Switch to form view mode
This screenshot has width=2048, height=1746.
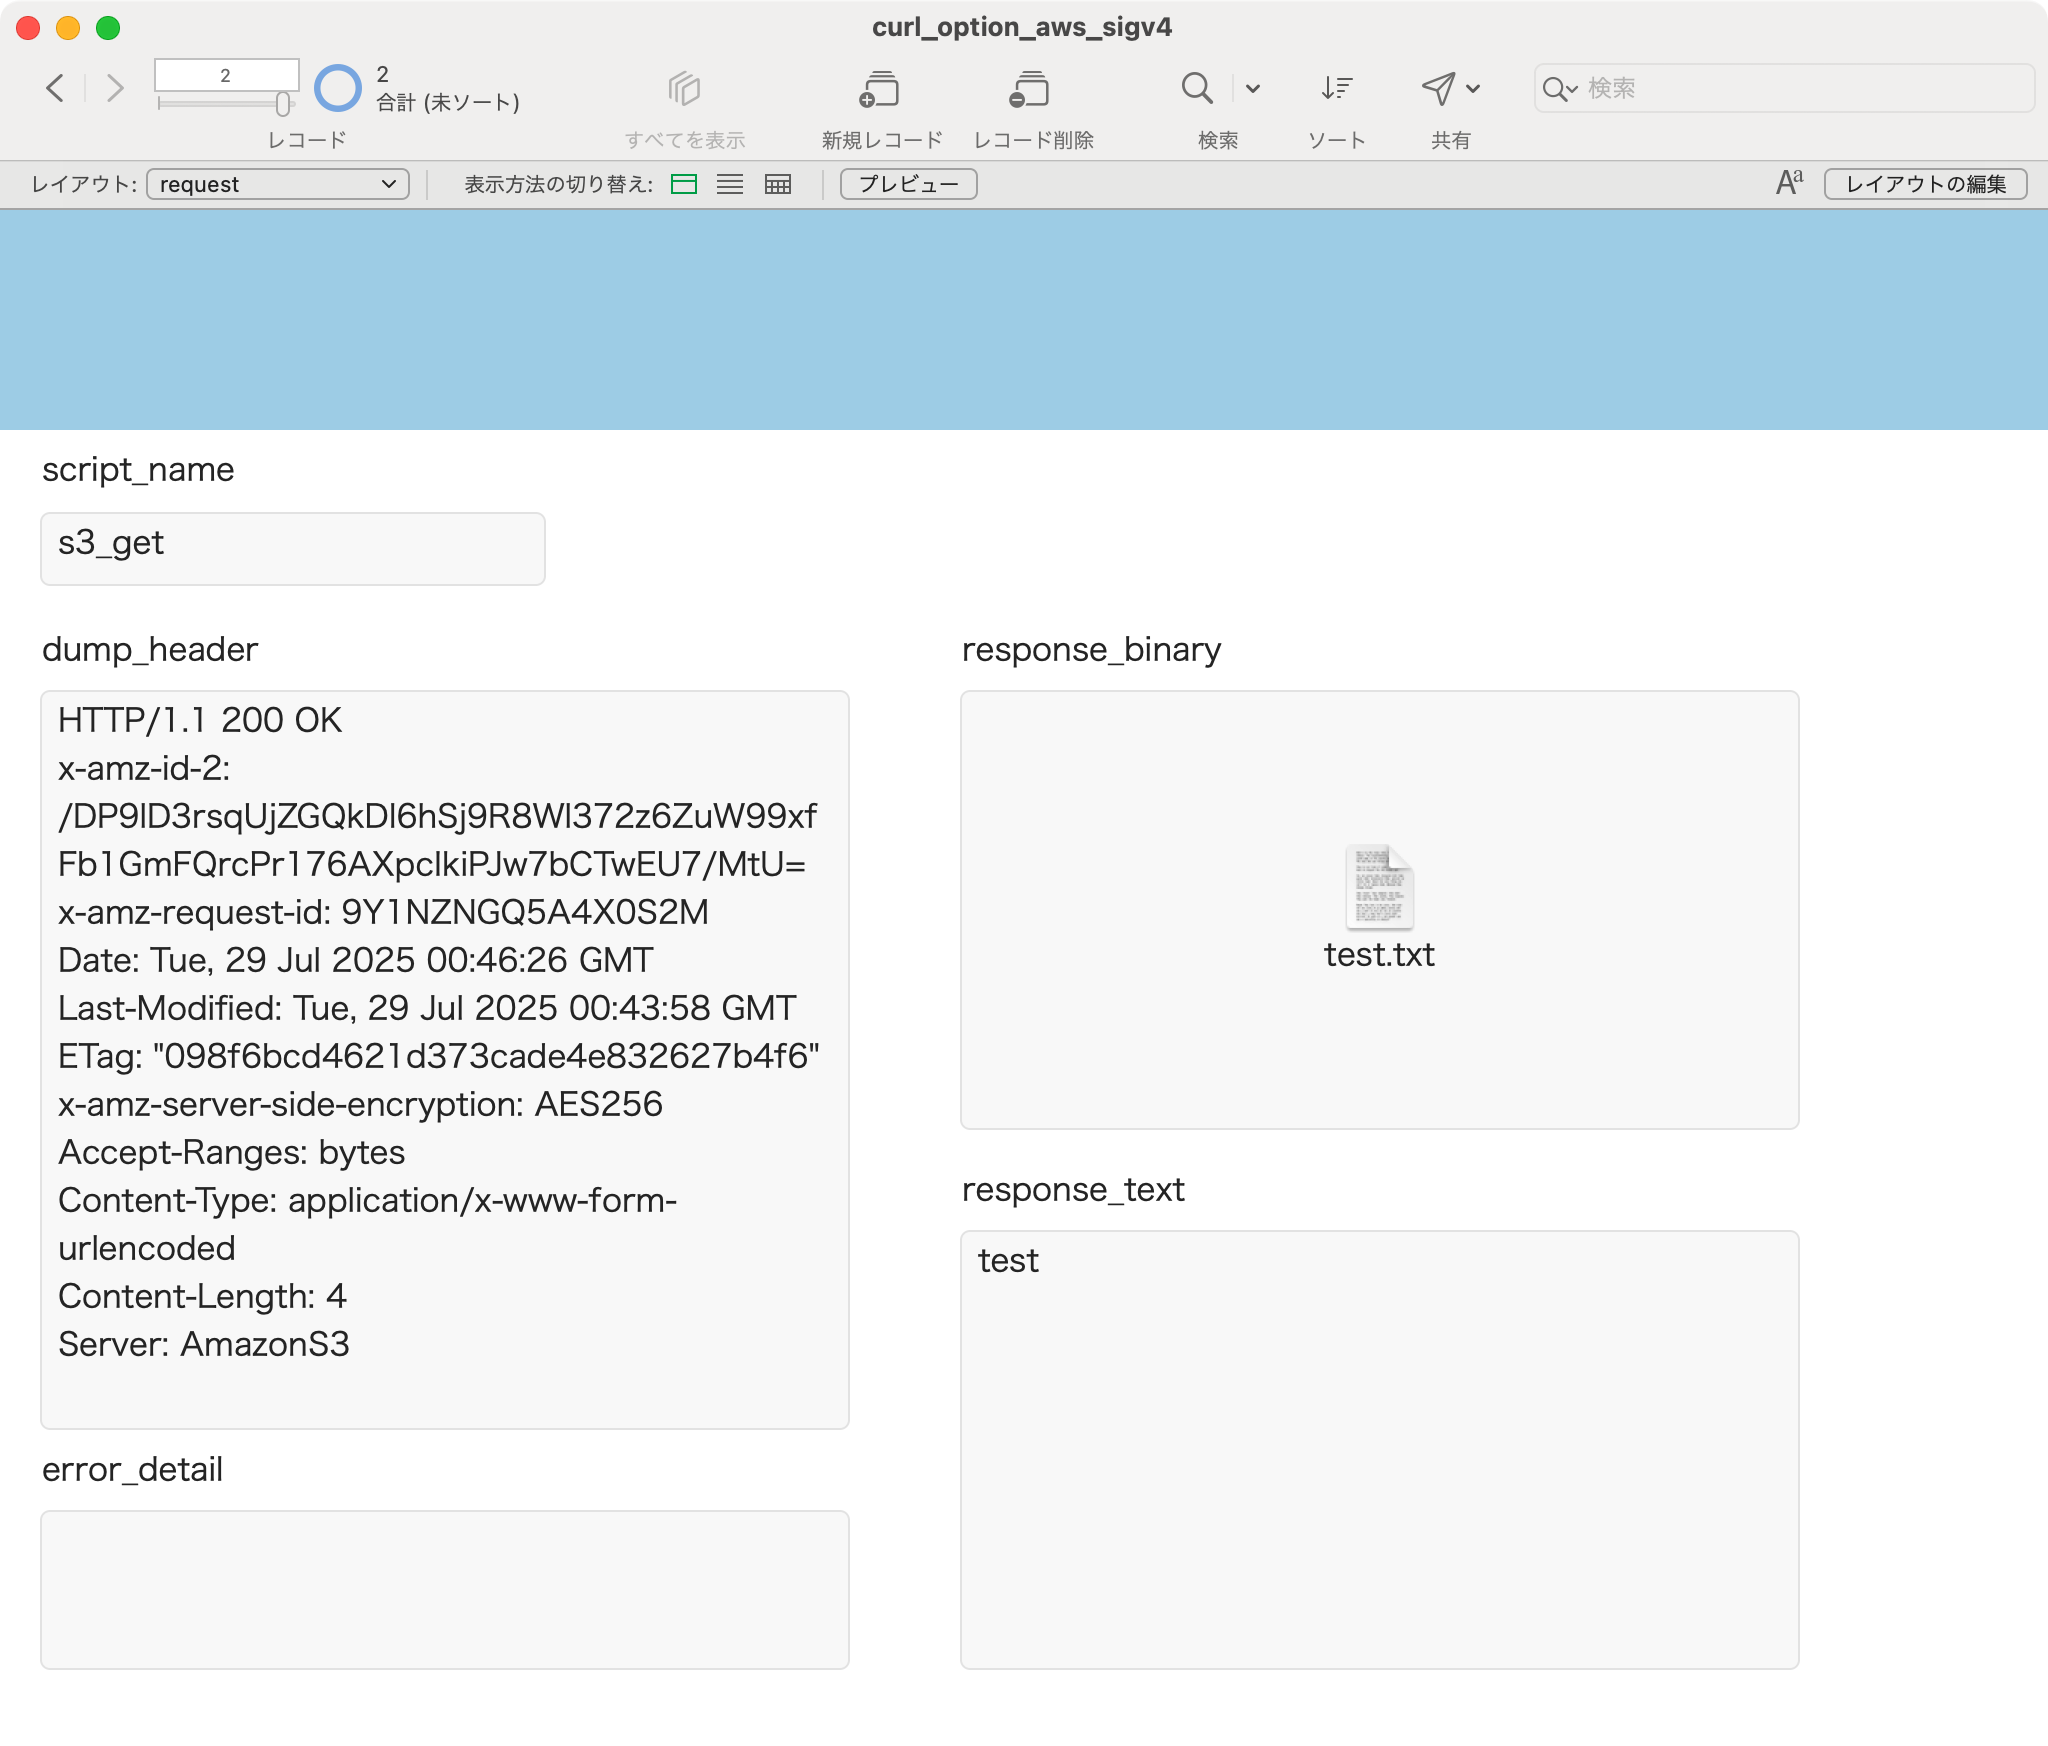point(684,184)
